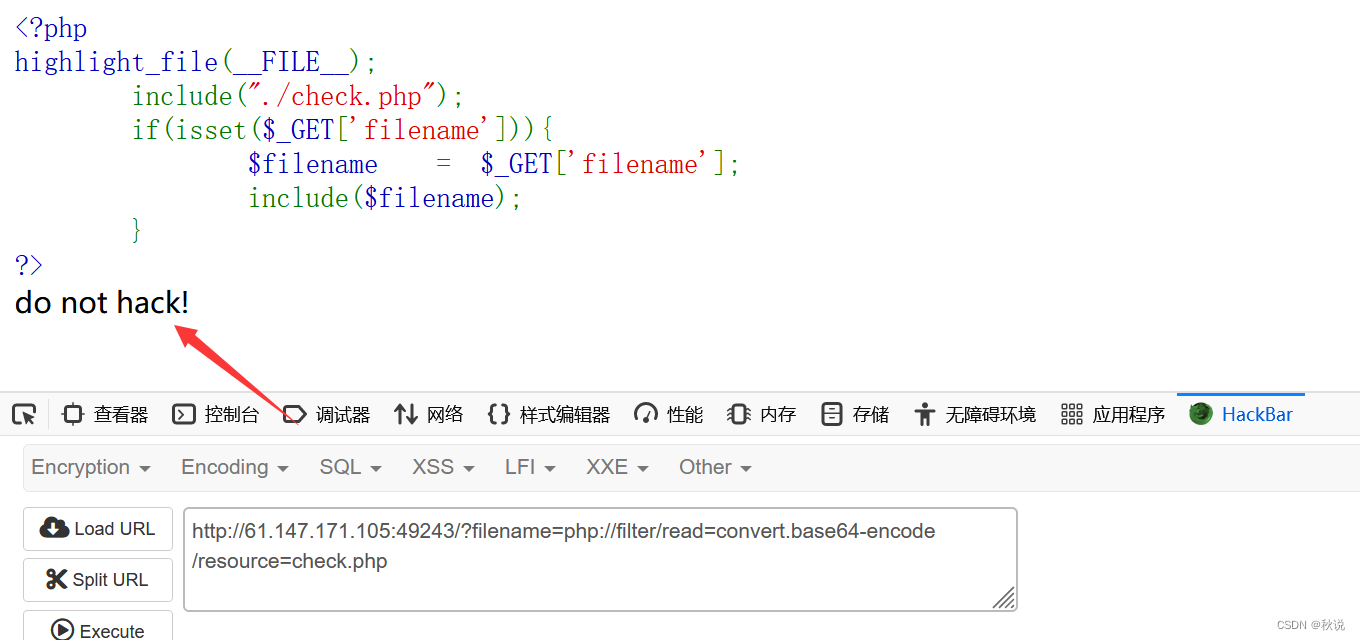
Task: Open the Storage (存储) tab
Action: coord(855,414)
